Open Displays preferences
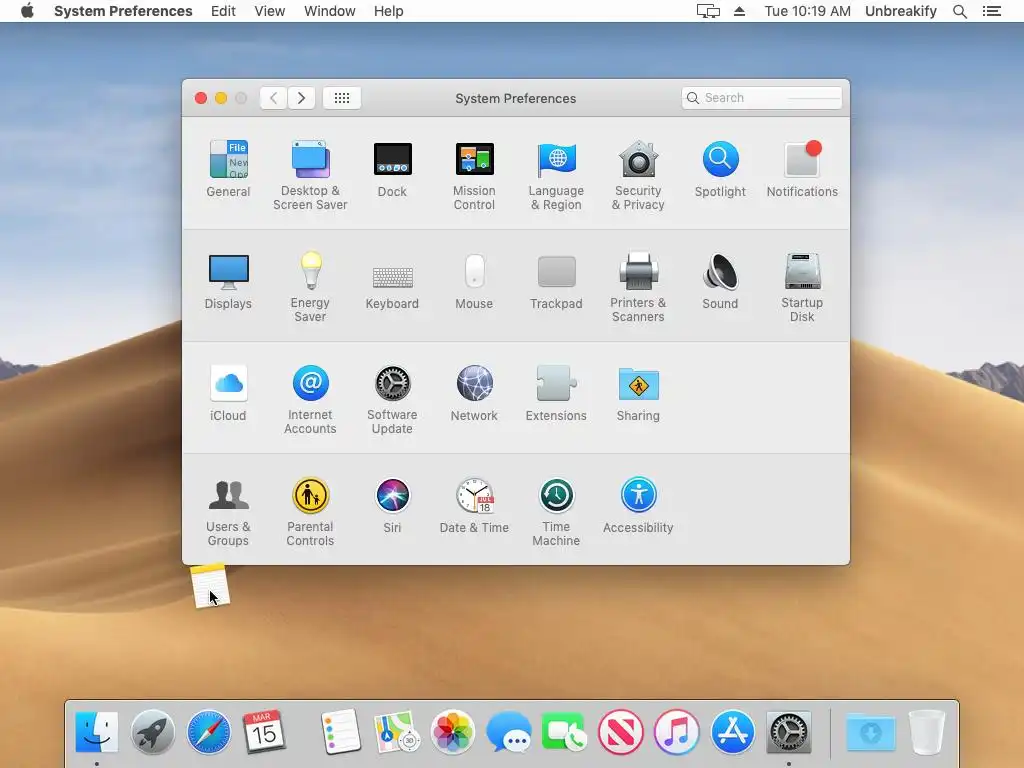The image size is (1024, 768). coord(228,281)
